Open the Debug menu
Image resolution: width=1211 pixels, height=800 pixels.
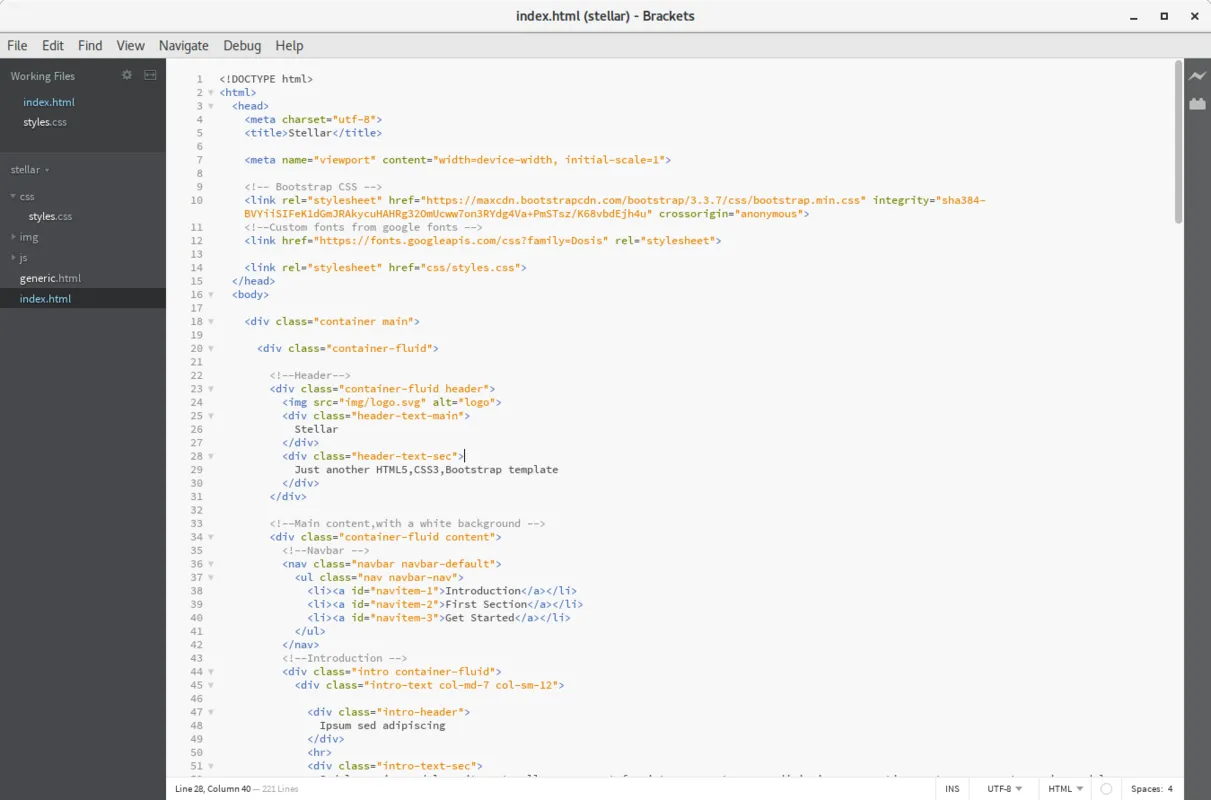242,45
